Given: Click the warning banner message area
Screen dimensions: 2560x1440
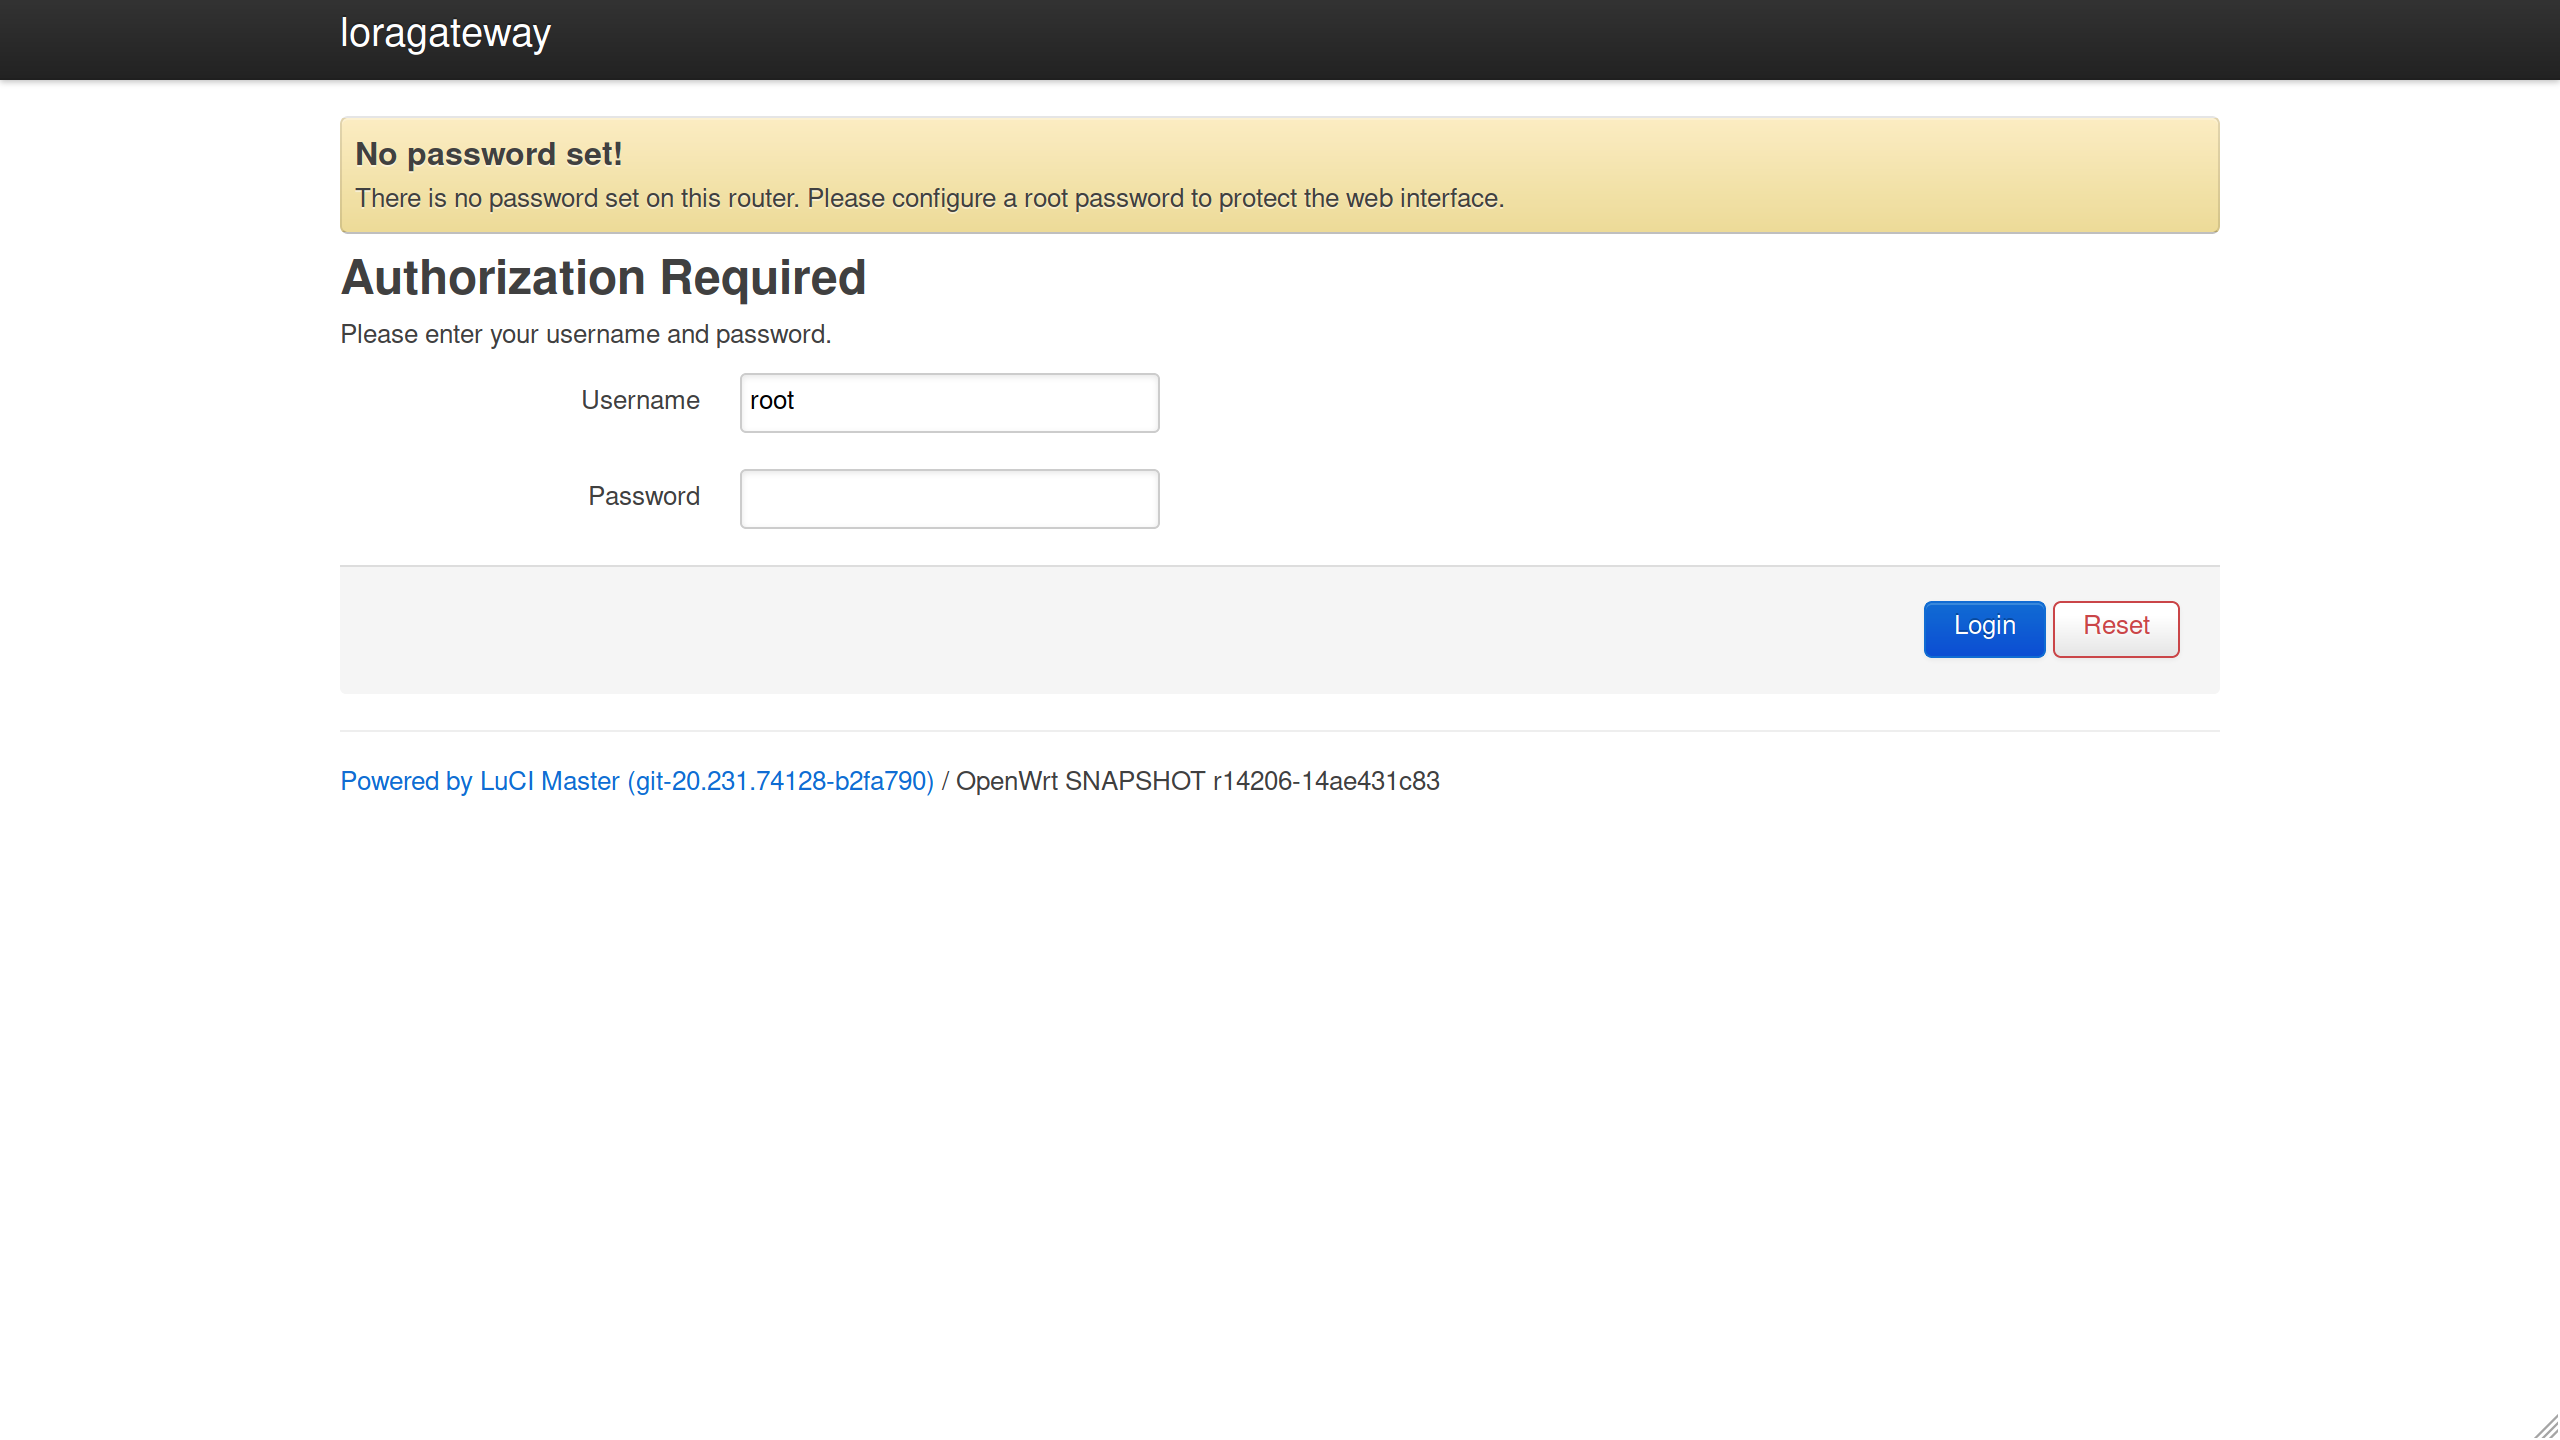Looking at the screenshot, I should pos(1280,174).
